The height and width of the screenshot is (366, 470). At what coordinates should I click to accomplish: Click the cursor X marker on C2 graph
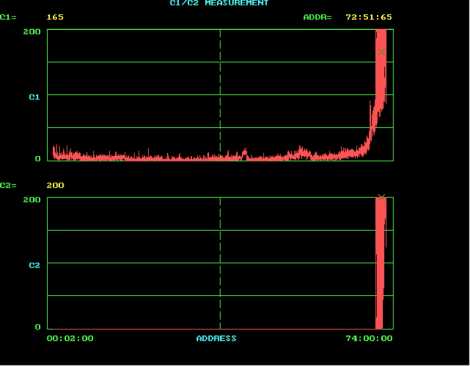[x=382, y=197]
